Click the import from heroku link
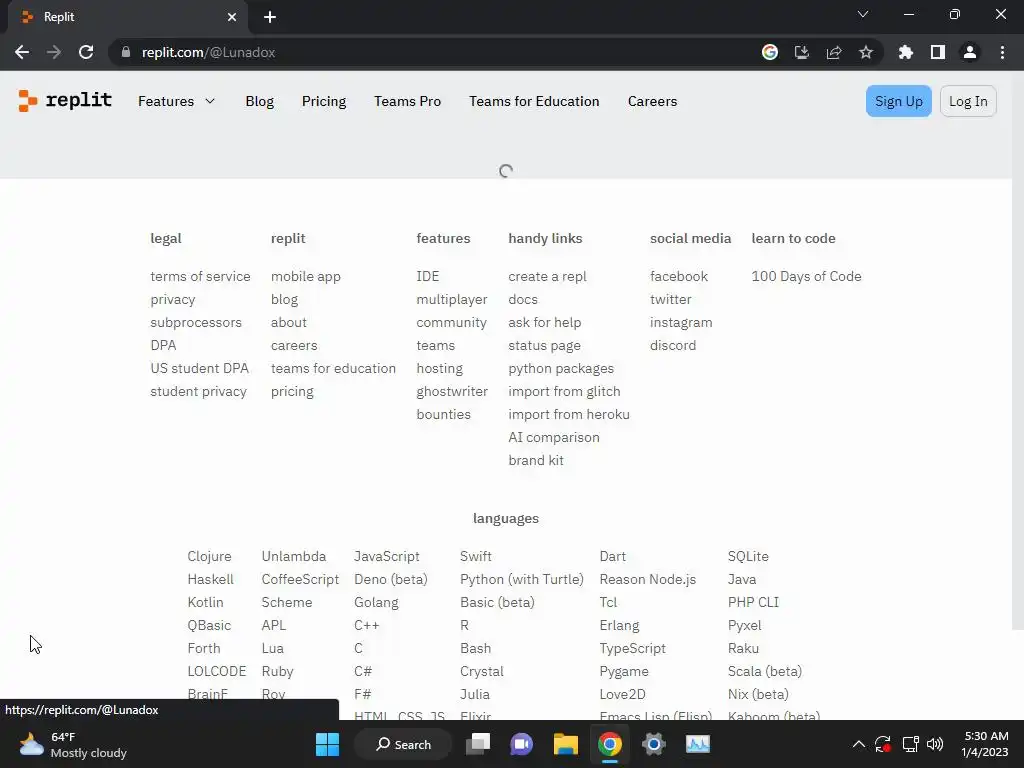Viewport: 1024px width, 768px height. coord(569,414)
